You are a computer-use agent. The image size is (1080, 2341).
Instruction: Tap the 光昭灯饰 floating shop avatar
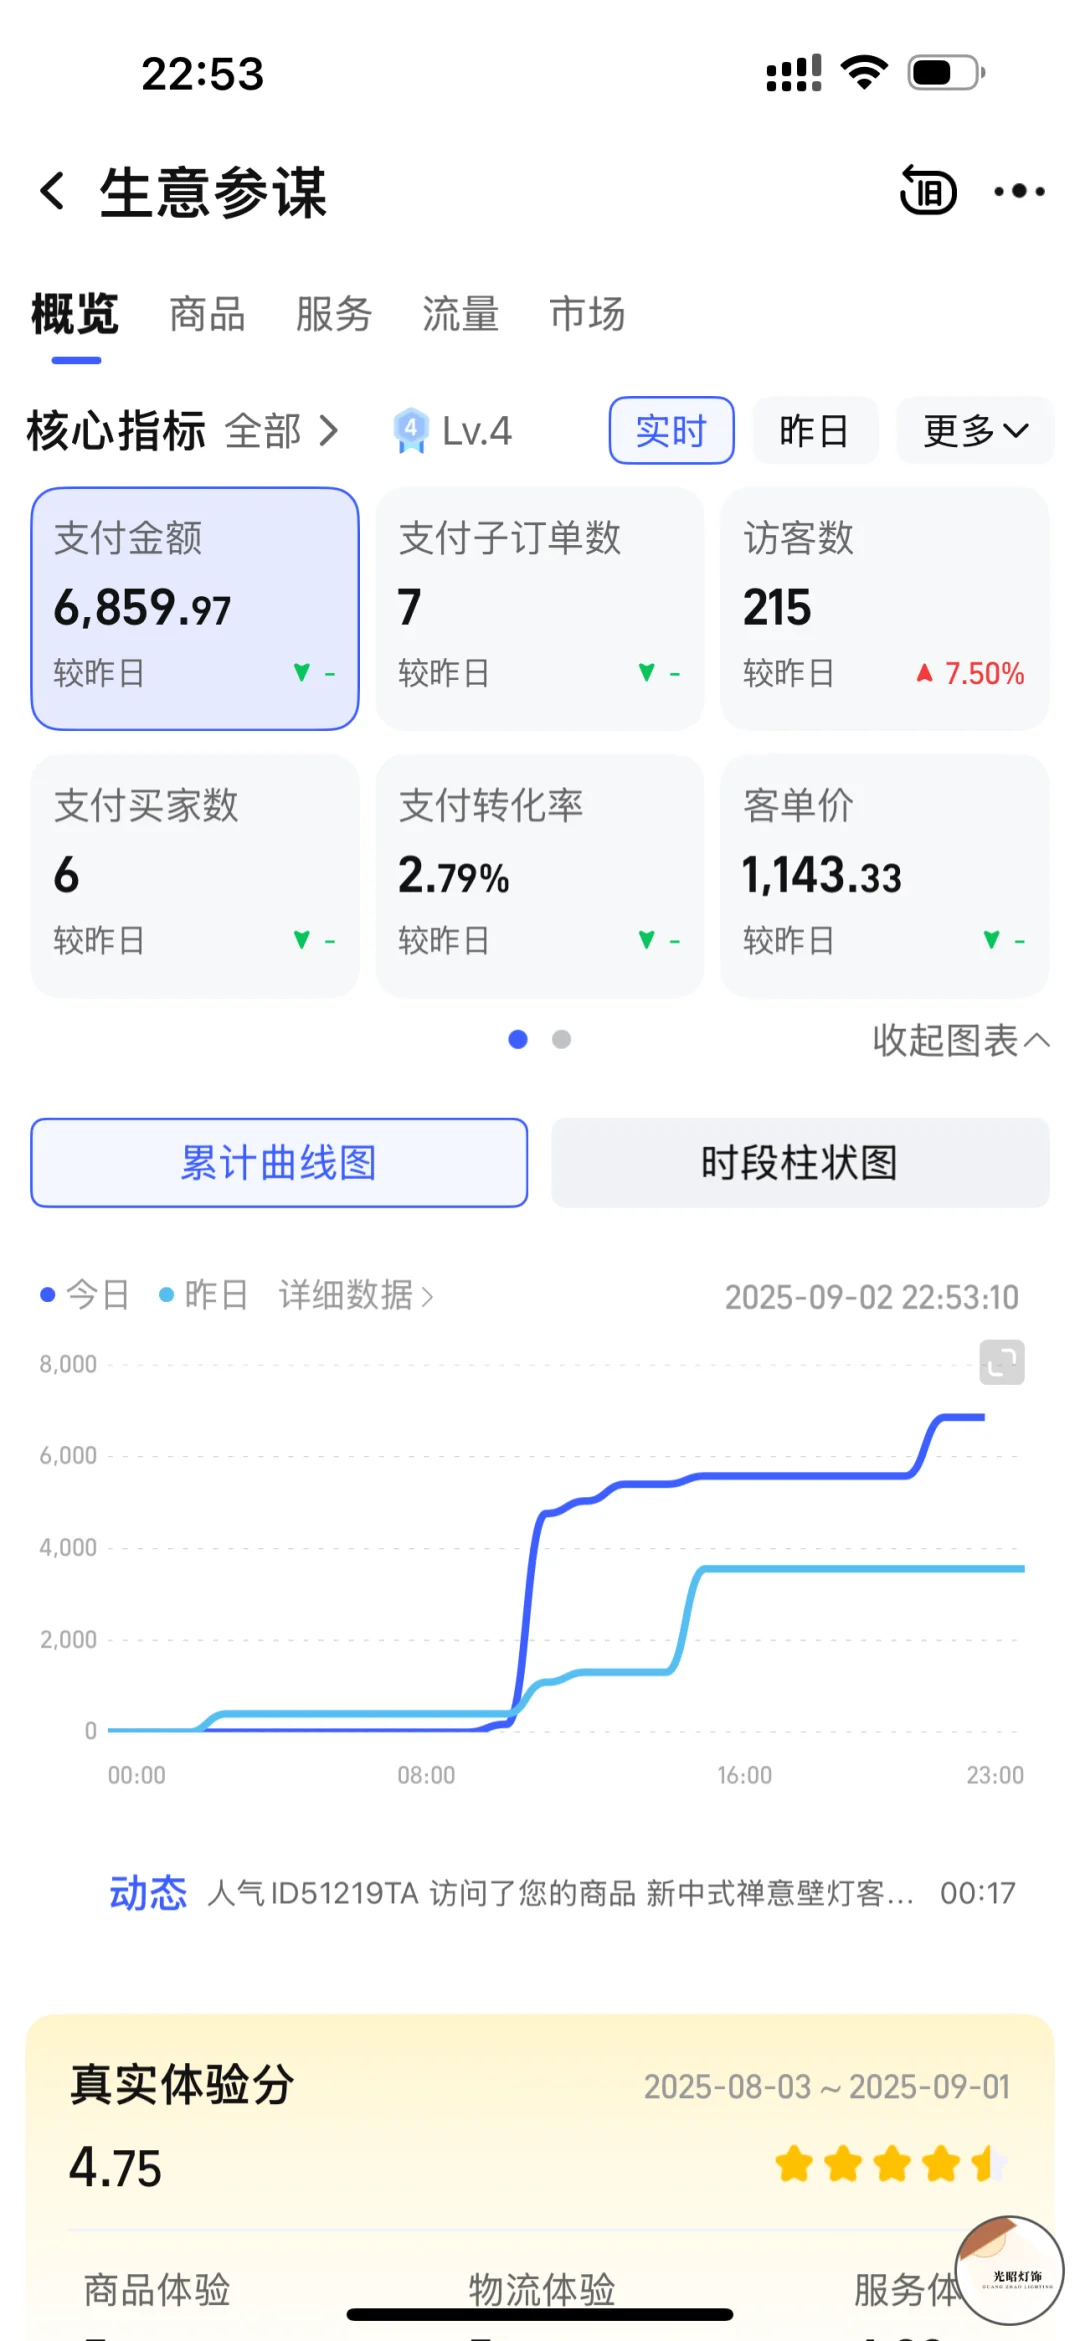pyautogui.click(x=1009, y=2270)
